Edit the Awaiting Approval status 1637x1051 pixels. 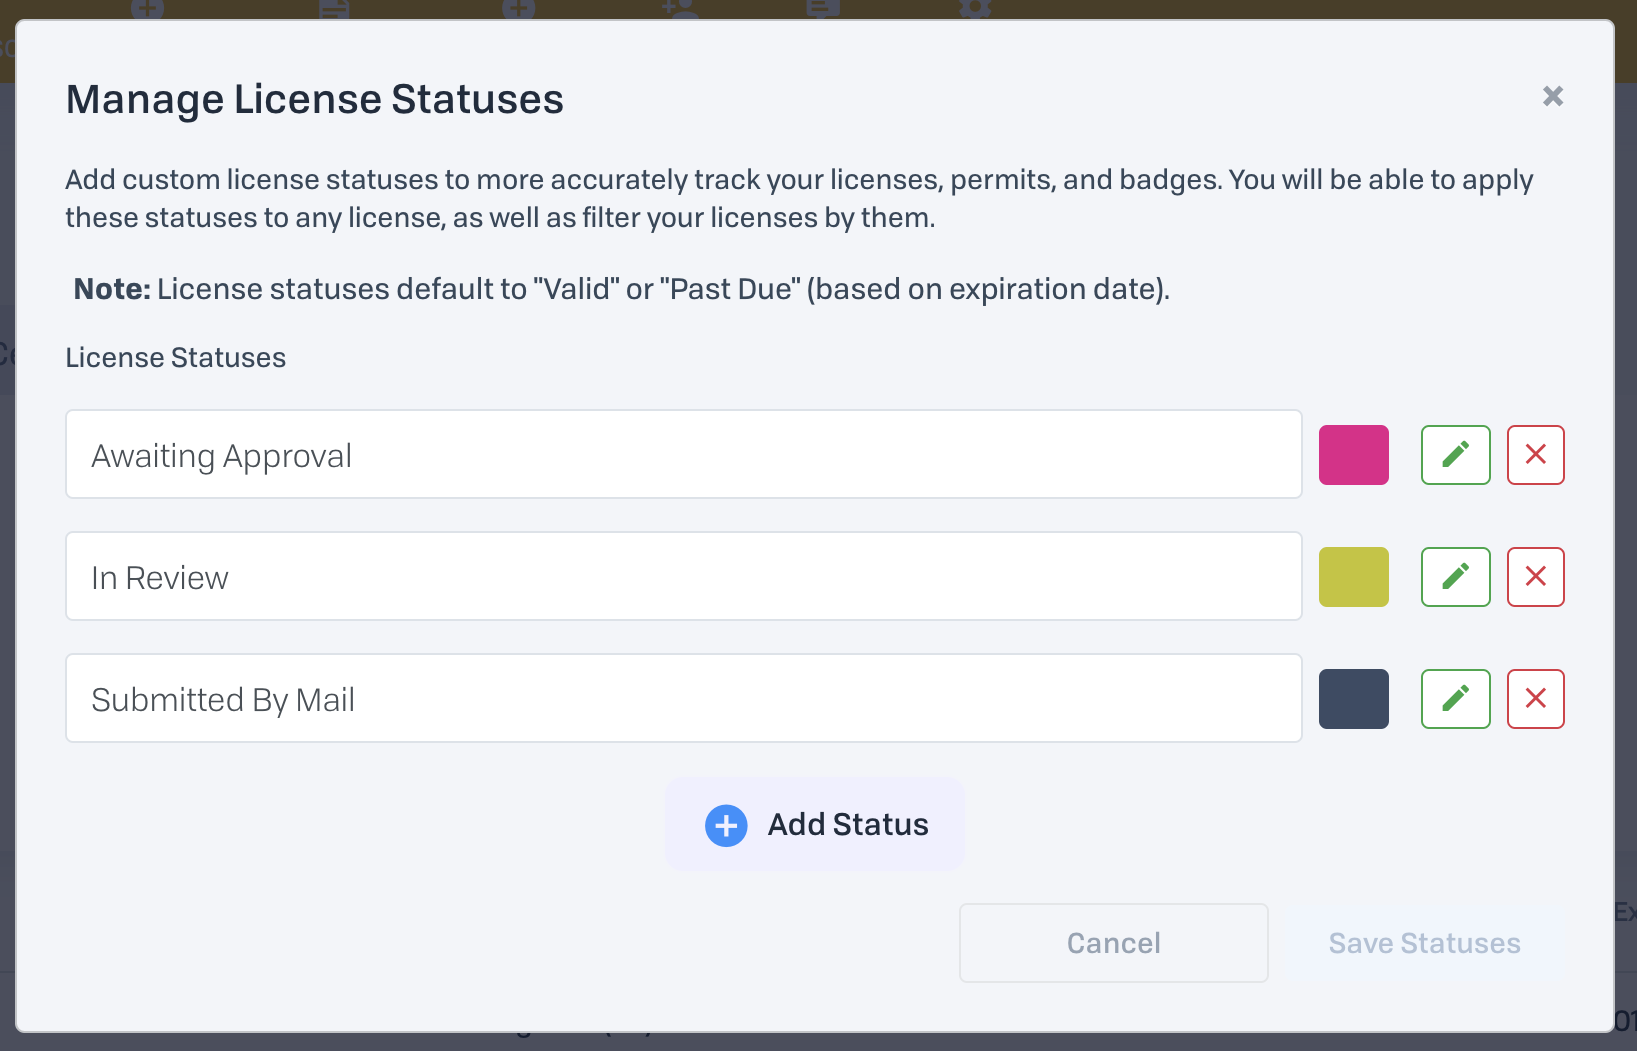pyautogui.click(x=1455, y=455)
